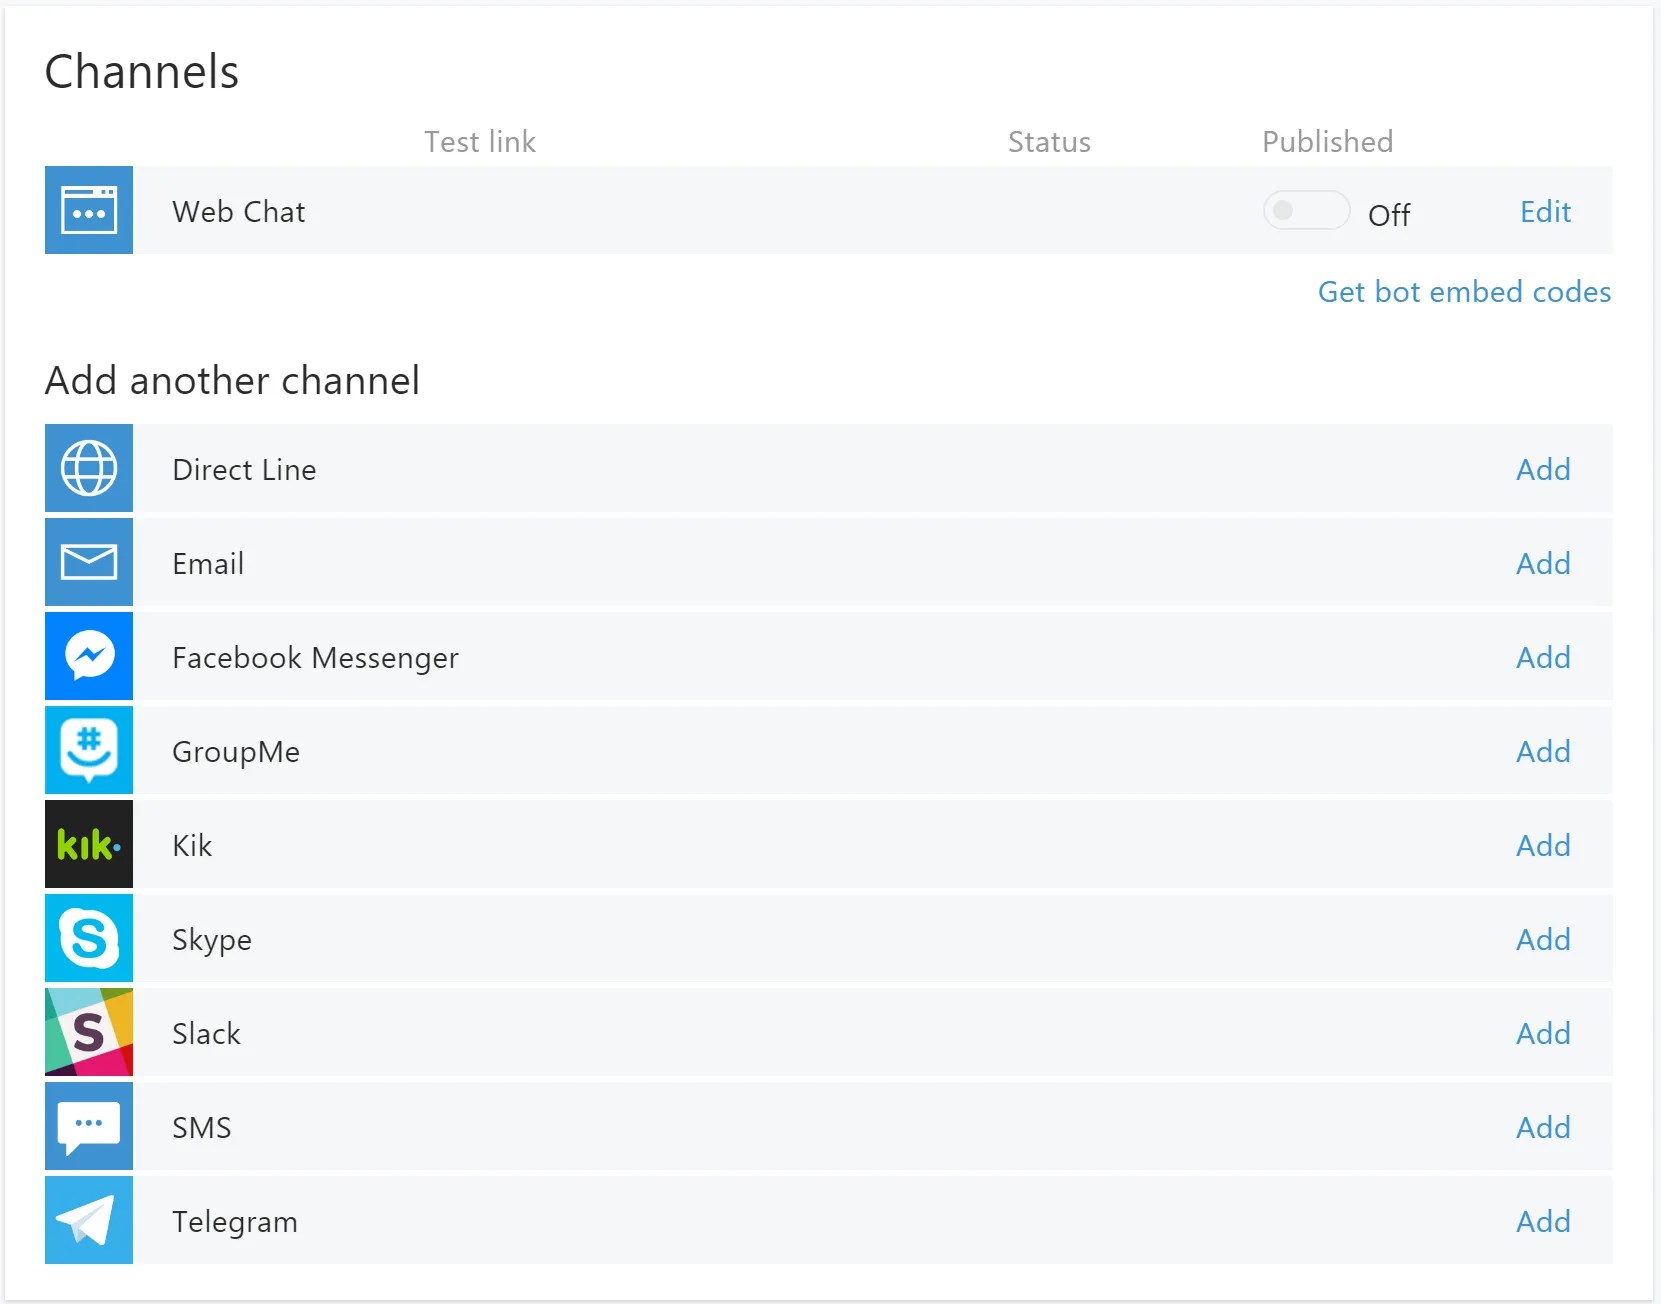Add the Facebook Messenger channel
This screenshot has height=1304, width=1661.
(x=1543, y=658)
